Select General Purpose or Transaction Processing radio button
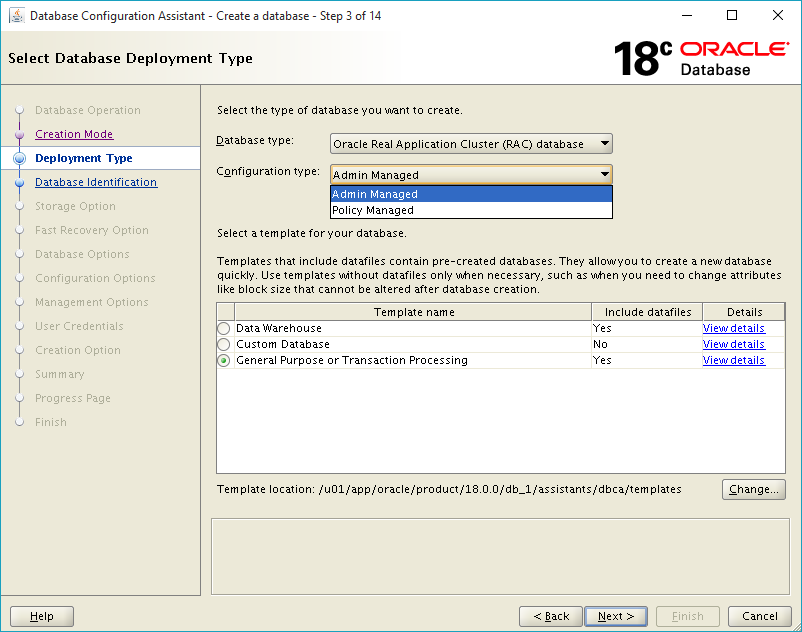 point(224,360)
